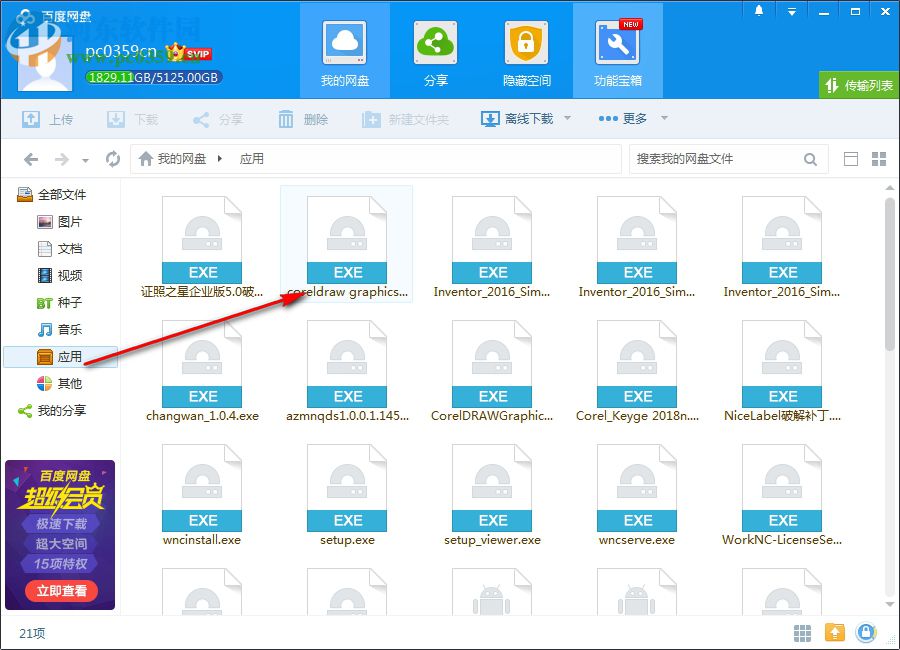The width and height of the screenshot is (900, 650).
Task: Click the notification bell icon
Action: [x=759, y=10]
